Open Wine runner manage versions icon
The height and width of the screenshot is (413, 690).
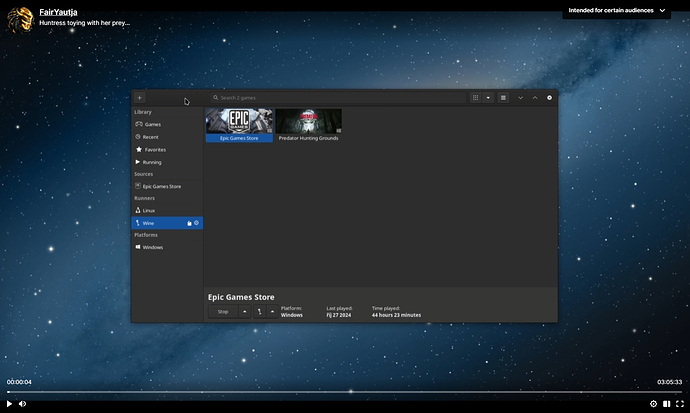[x=190, y=223]
